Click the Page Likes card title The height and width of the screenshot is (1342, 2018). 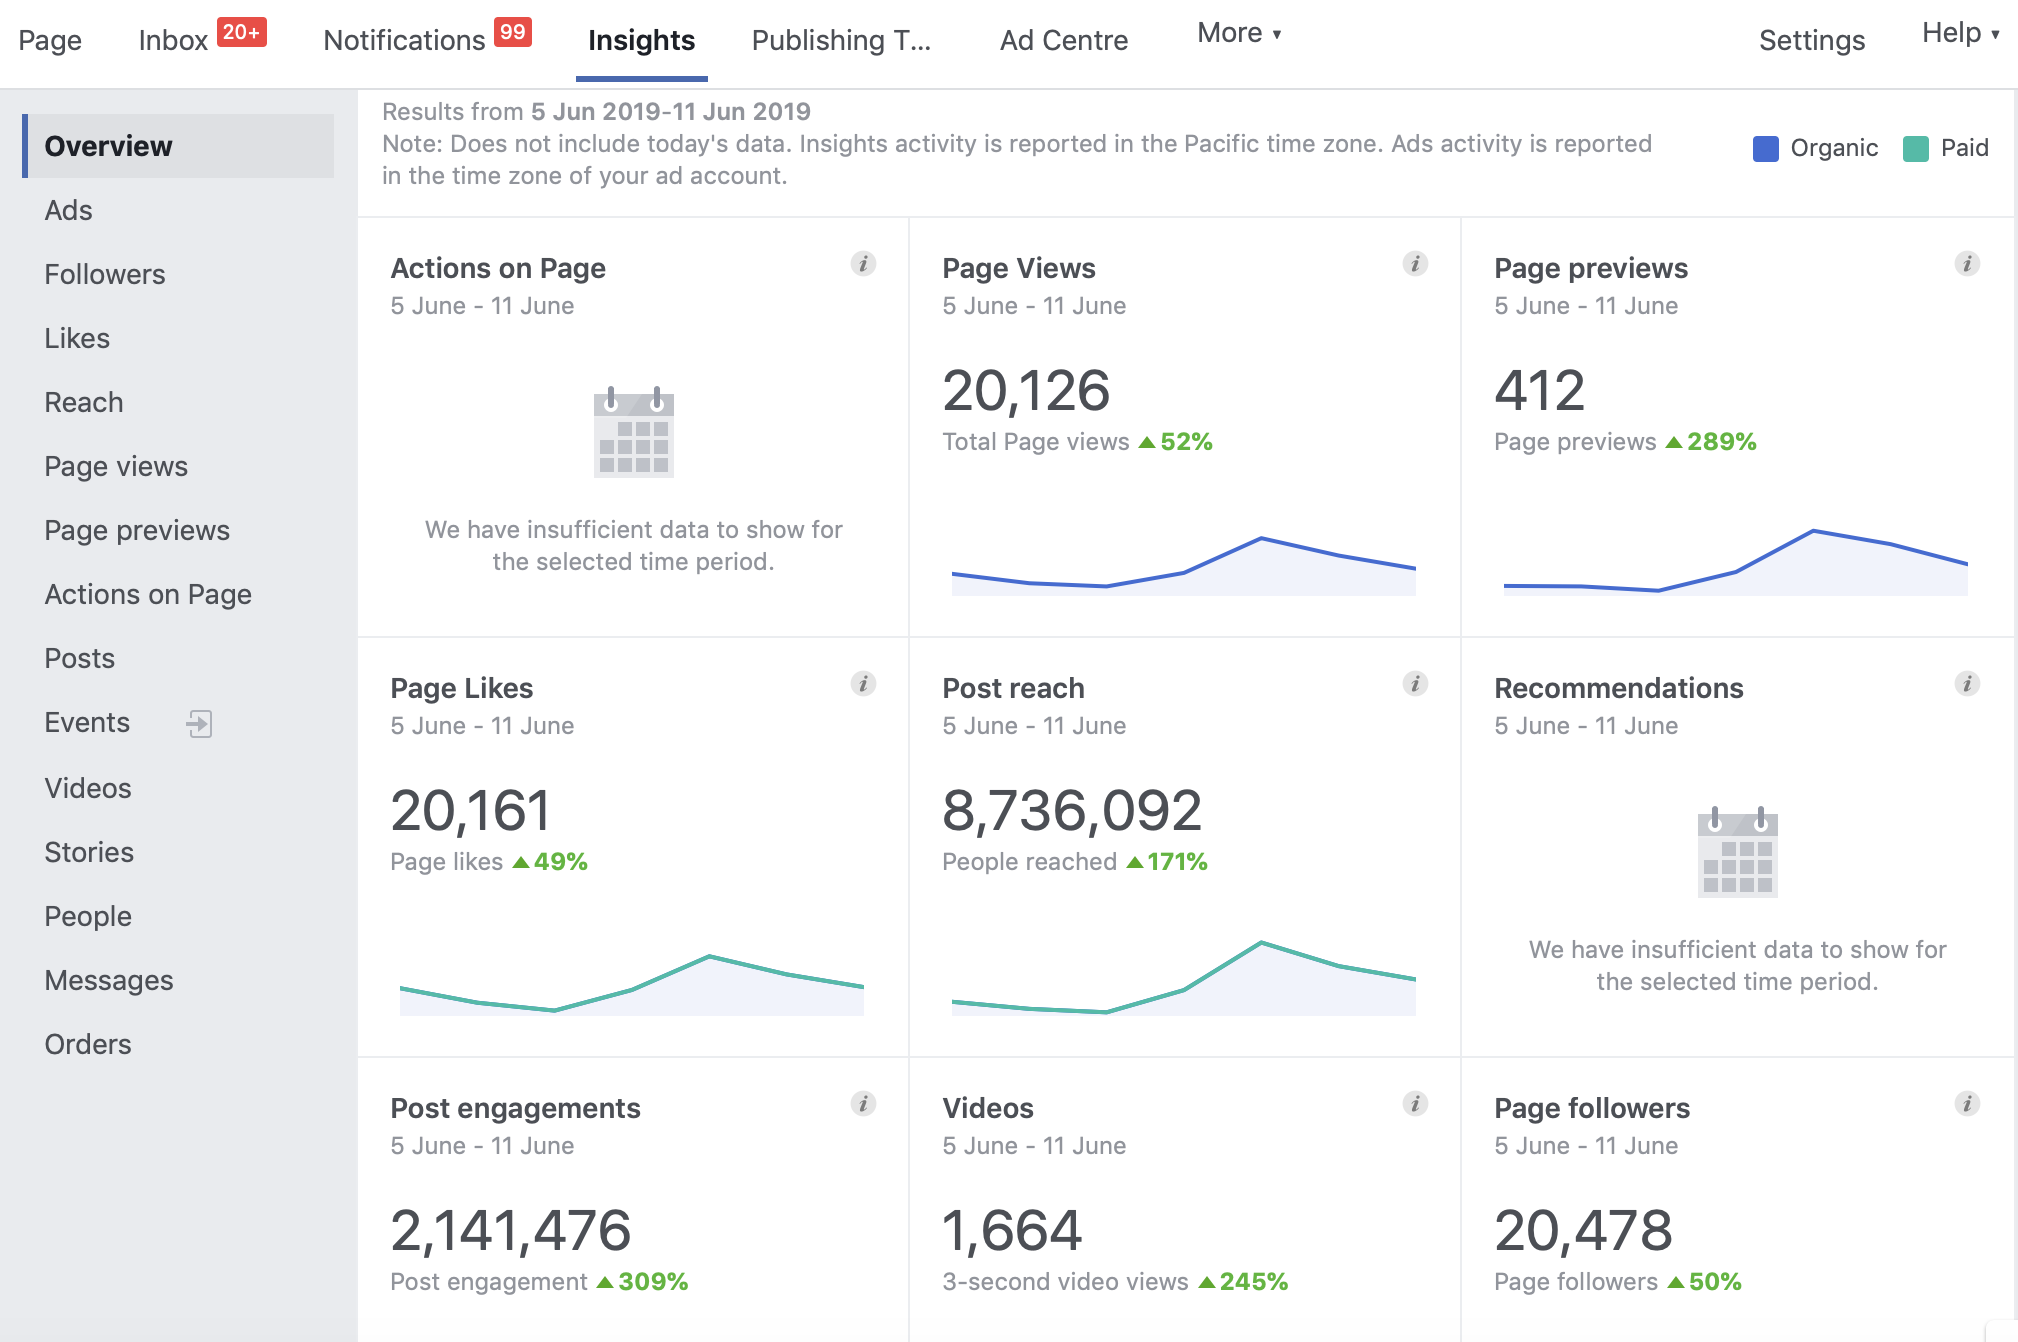coord(462,688)
